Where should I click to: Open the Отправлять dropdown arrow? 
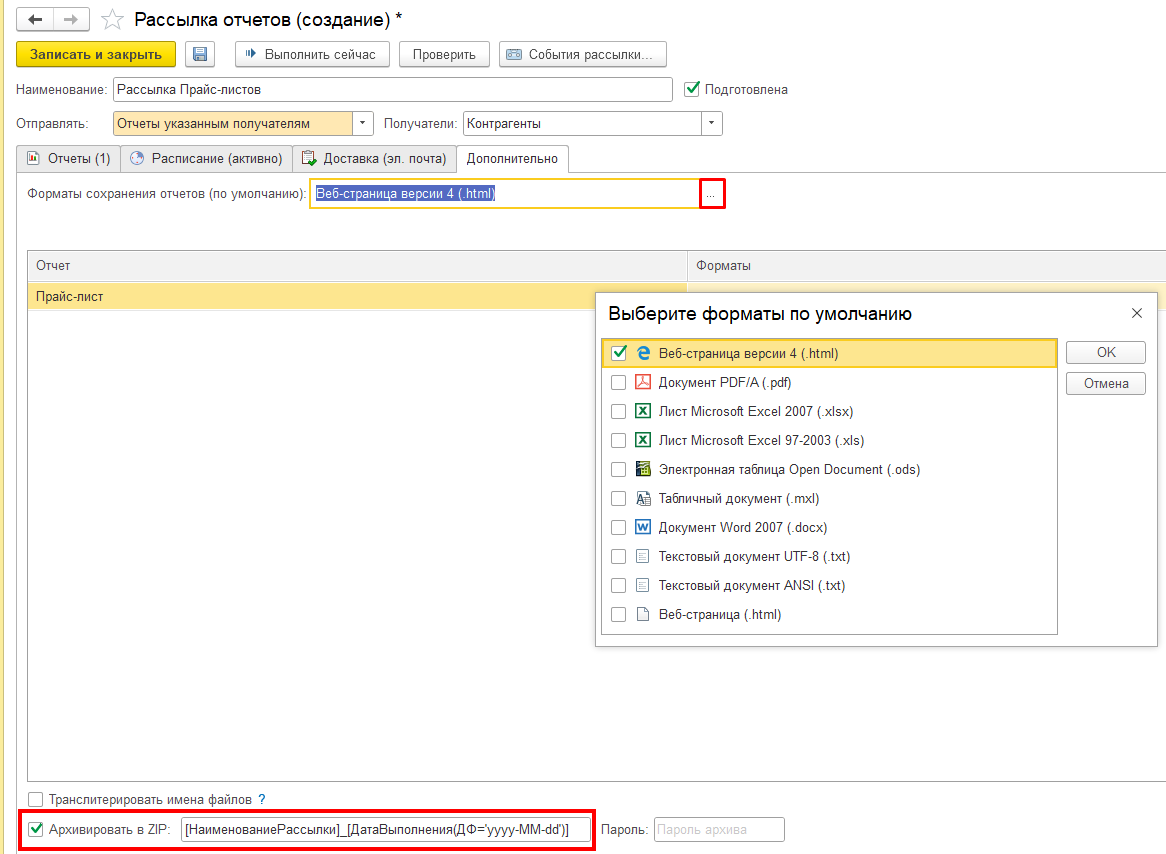click(x=362, y=123)
